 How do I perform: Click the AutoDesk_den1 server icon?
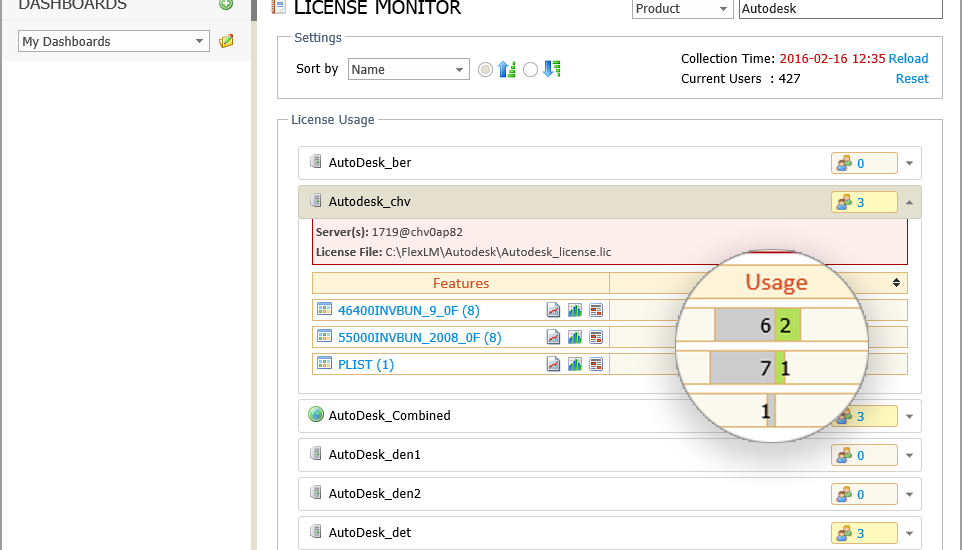[315, 454]
